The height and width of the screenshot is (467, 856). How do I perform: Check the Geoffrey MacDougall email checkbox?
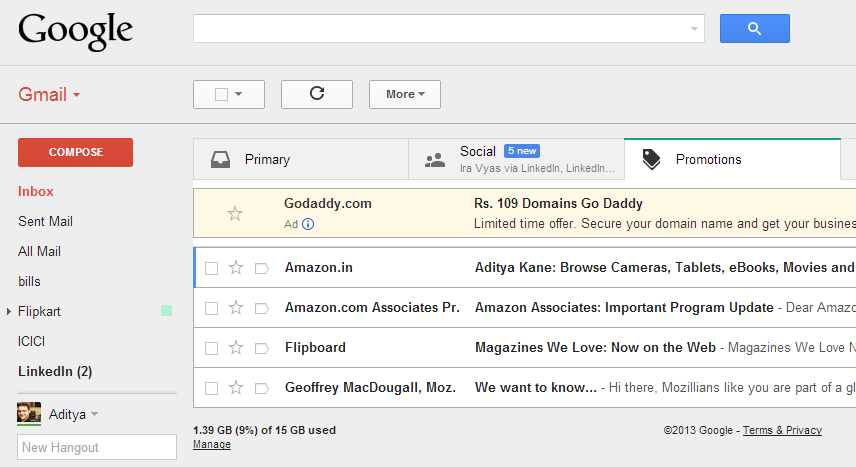click(x=211, y=388)
